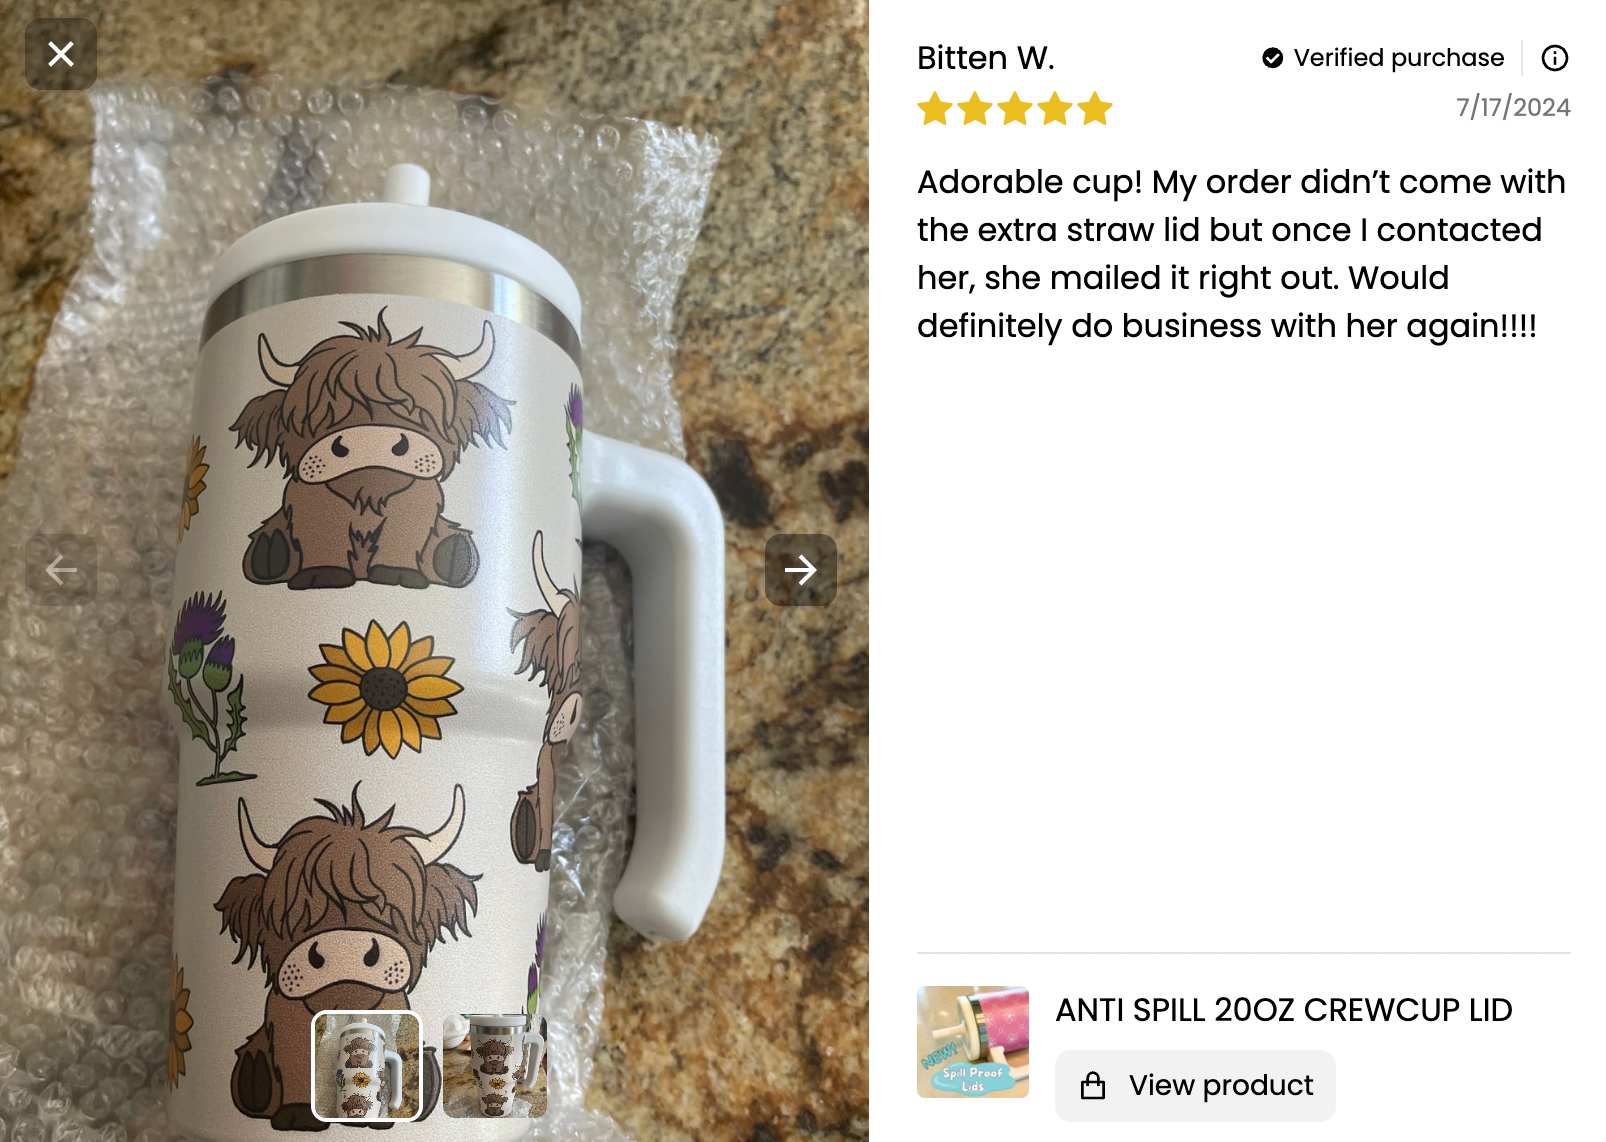Select the second cup photo thumbnail
Screen dimensions: 1606x1142
(495, 1066)
